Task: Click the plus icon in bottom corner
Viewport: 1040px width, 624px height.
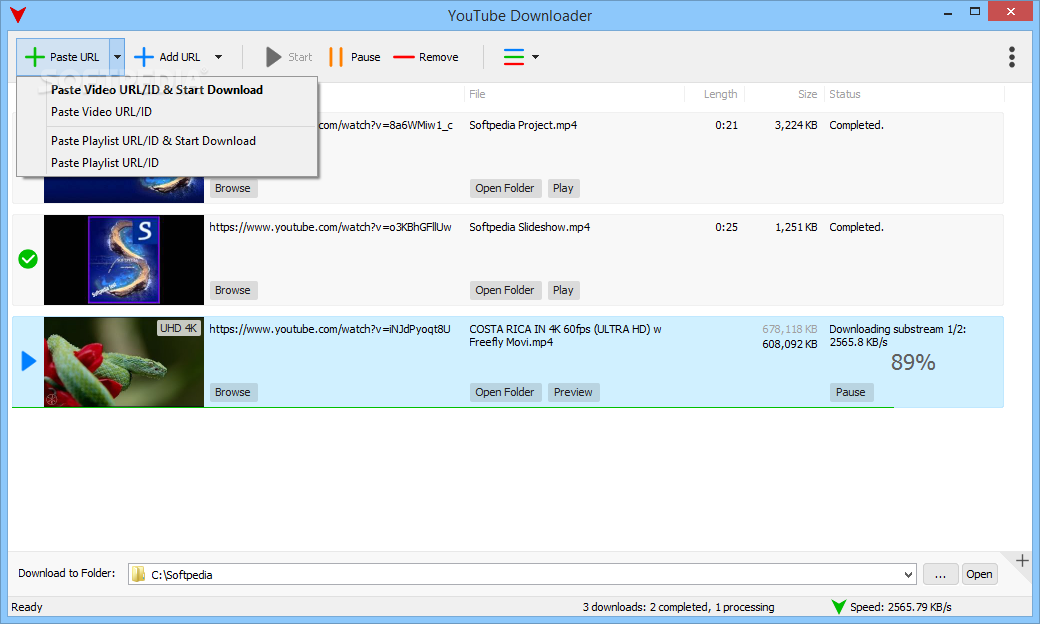Action: pos(1022,561)
